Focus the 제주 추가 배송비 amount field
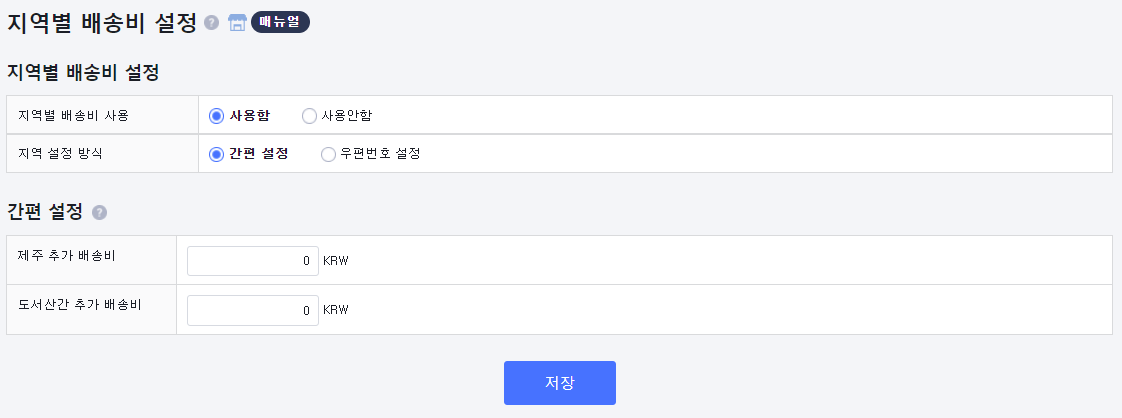This screenshot has width=1122, height=418. click(x=253, y=261)
